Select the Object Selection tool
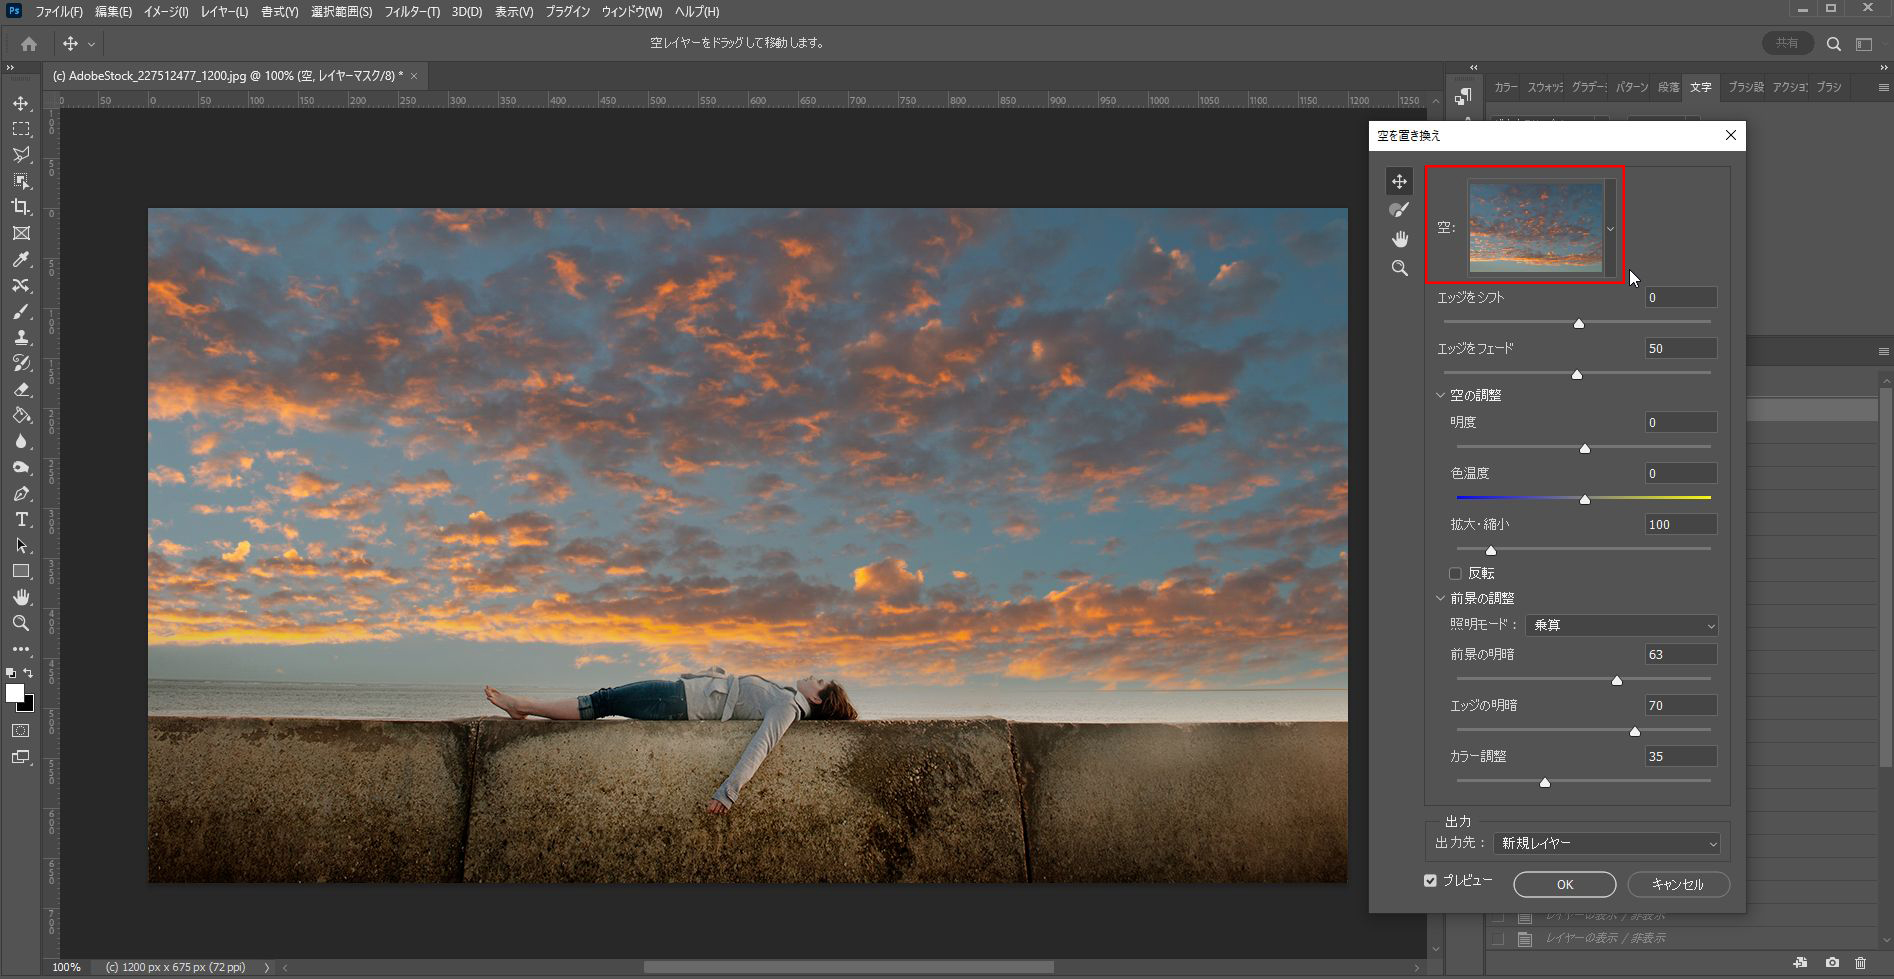This screenshot has height=979, width=1894. click(21, 181)
